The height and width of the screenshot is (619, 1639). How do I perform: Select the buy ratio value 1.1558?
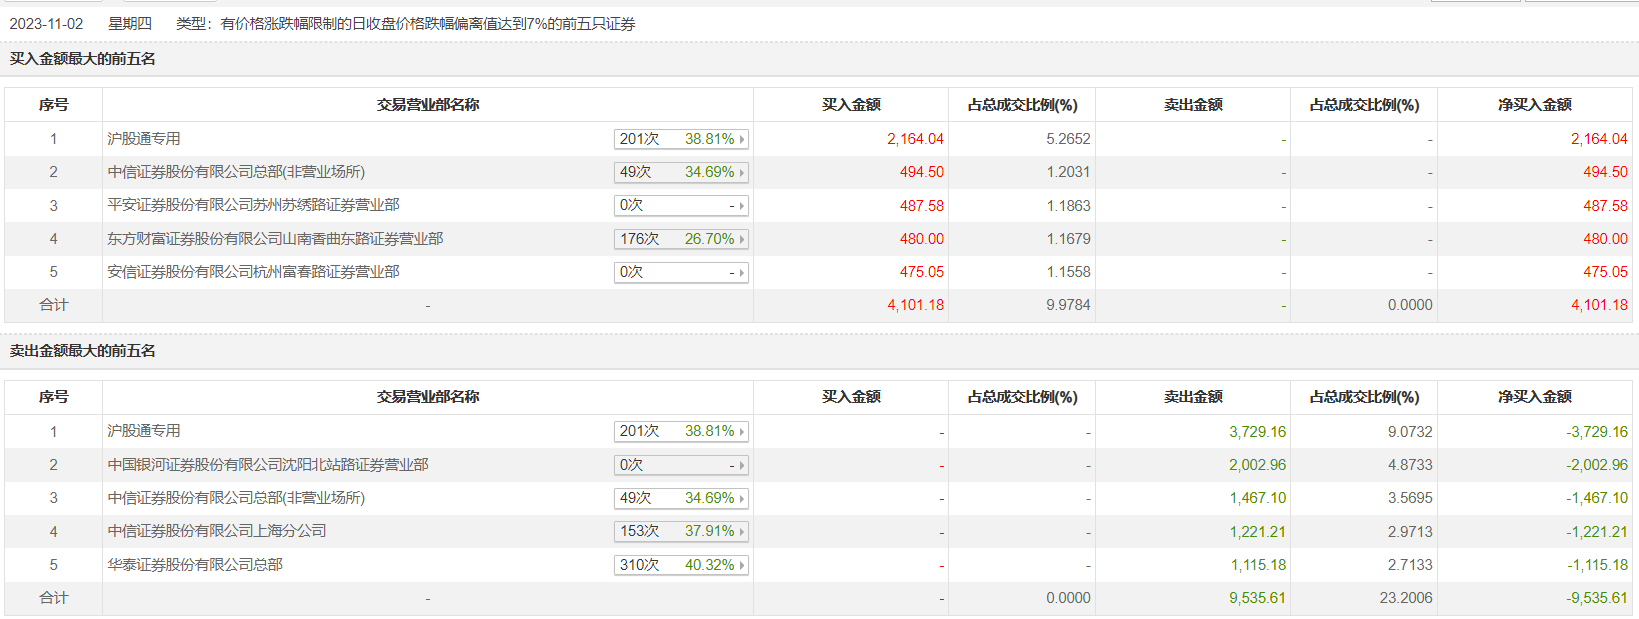click(x=1068, y=272)
